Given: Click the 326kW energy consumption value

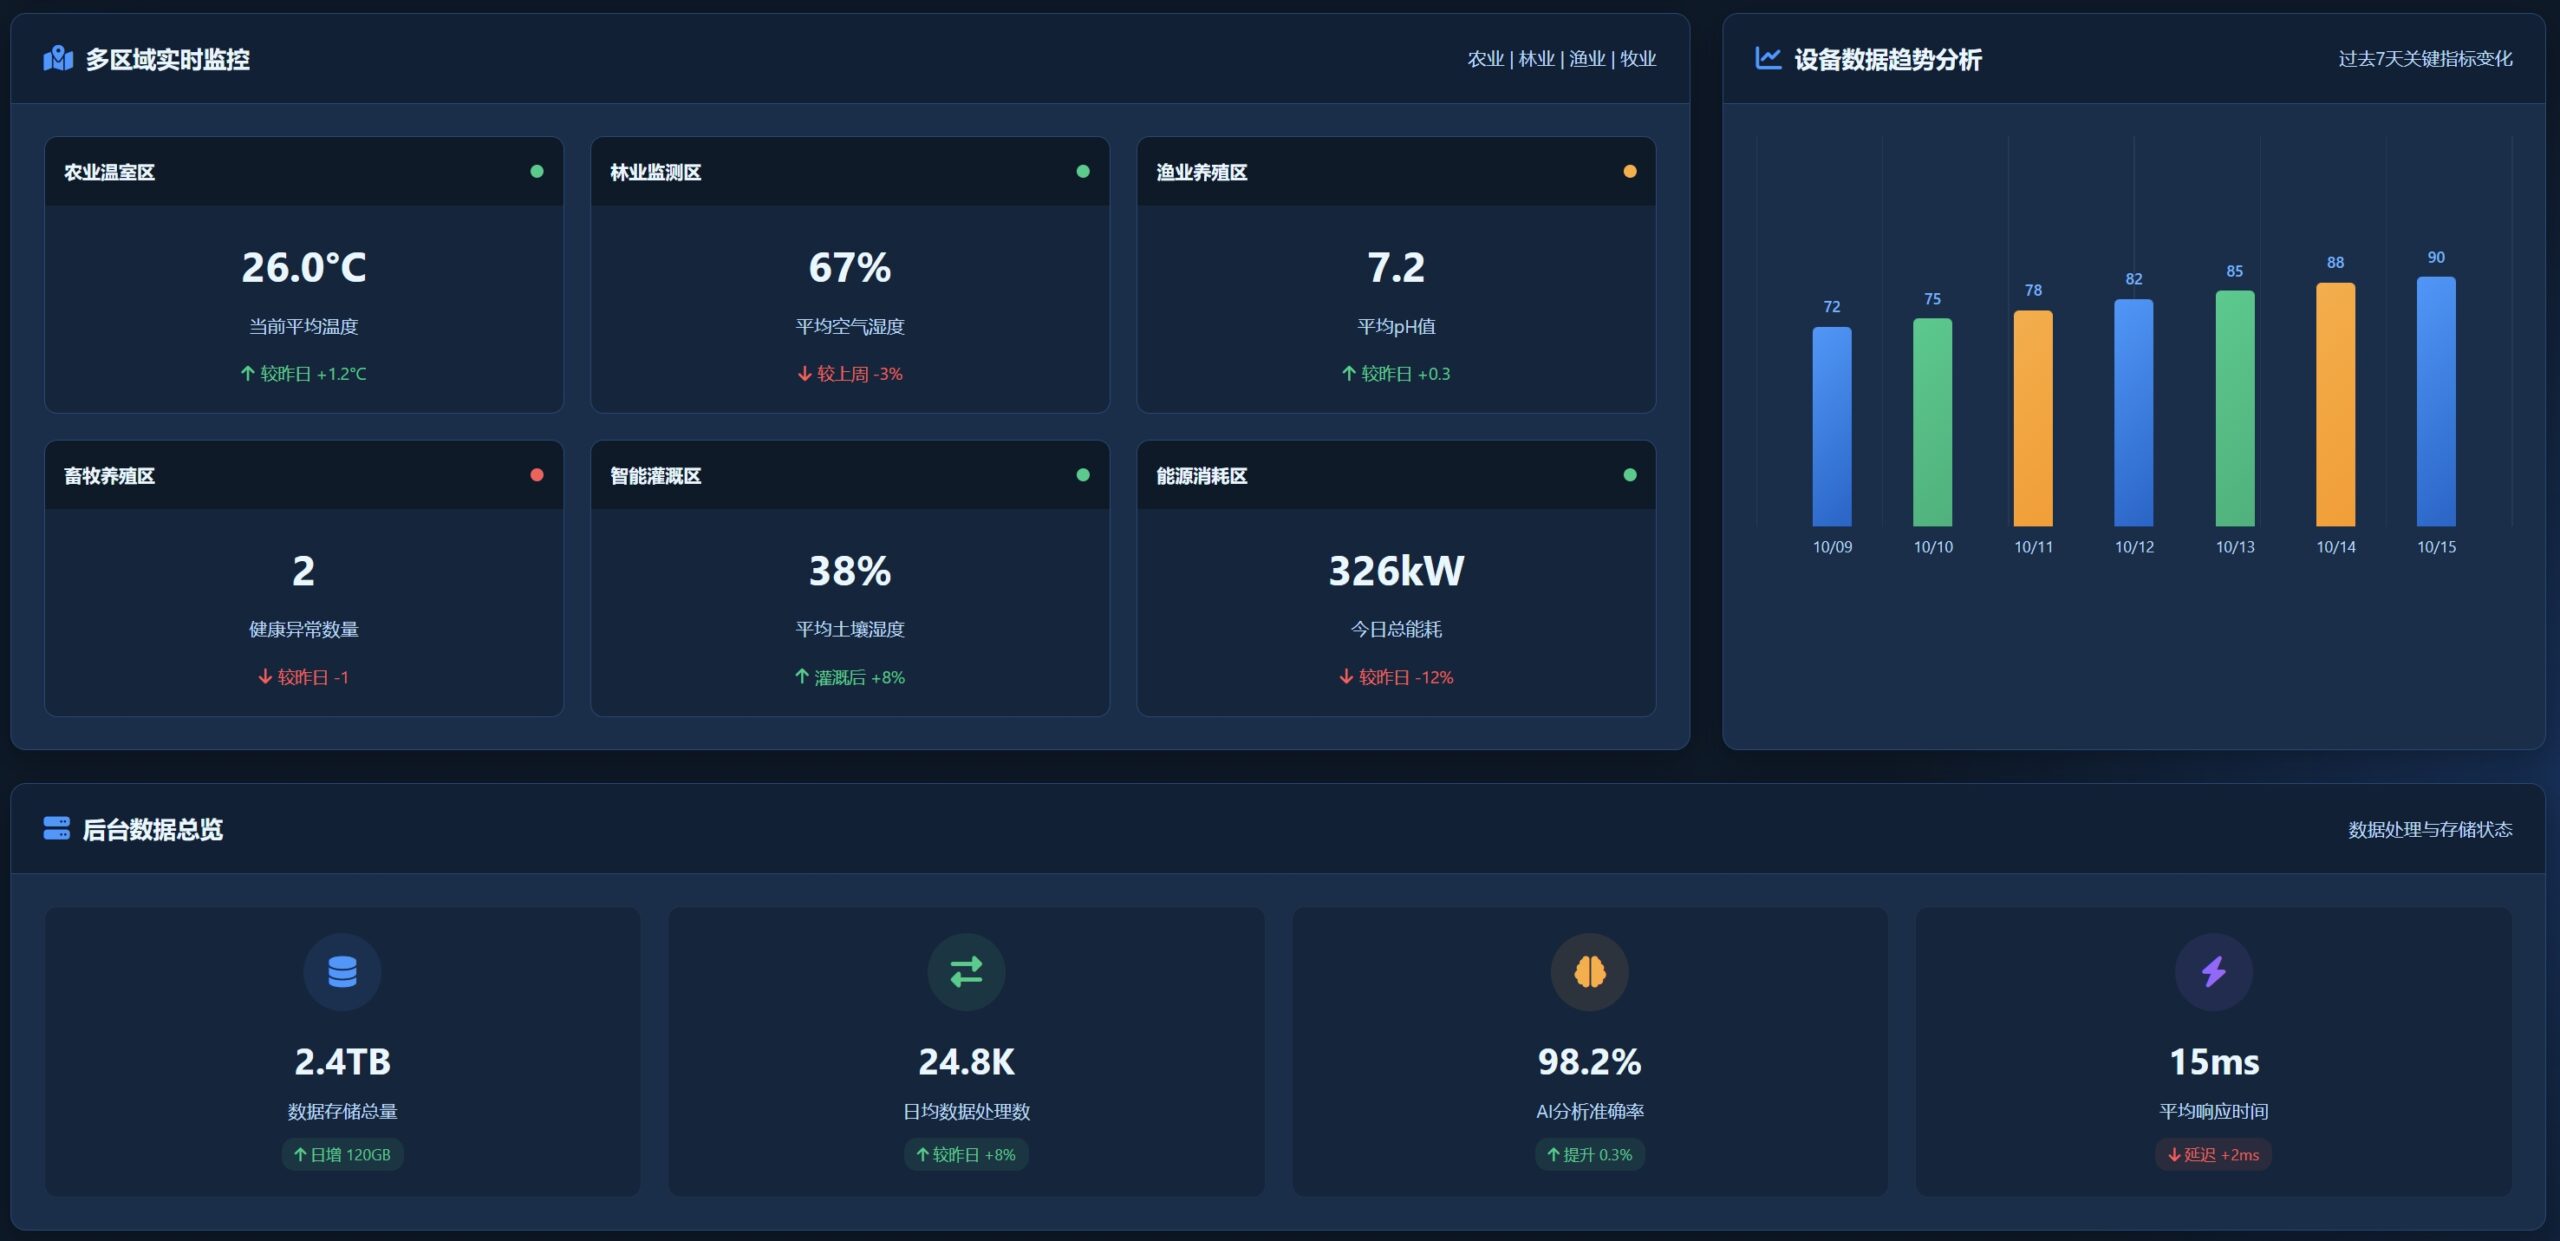Looking at the screenshot, I should click(x=1395, y=571).
